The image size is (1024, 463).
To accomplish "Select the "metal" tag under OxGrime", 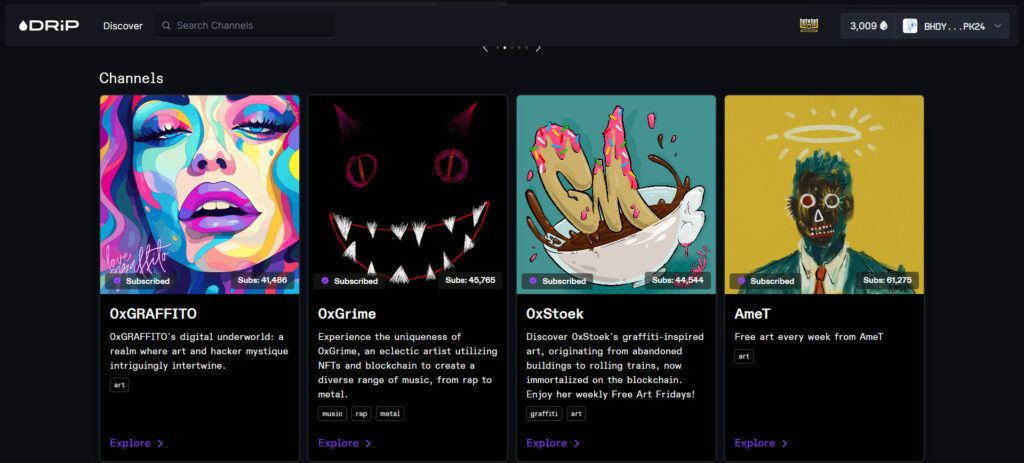I will pos(390,413).
